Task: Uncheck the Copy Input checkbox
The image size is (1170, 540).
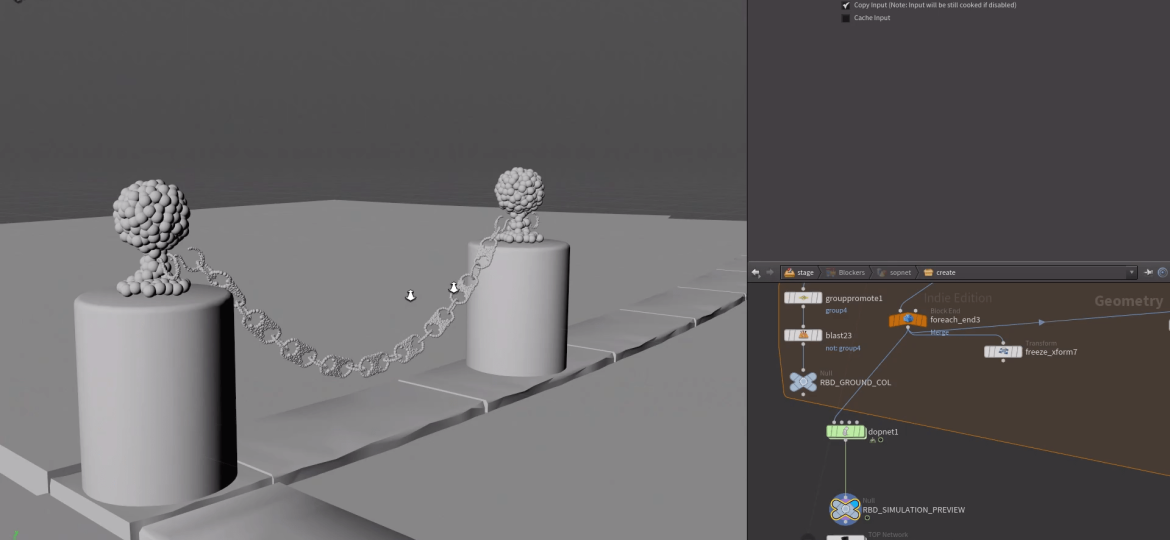Action: (846, 5)
